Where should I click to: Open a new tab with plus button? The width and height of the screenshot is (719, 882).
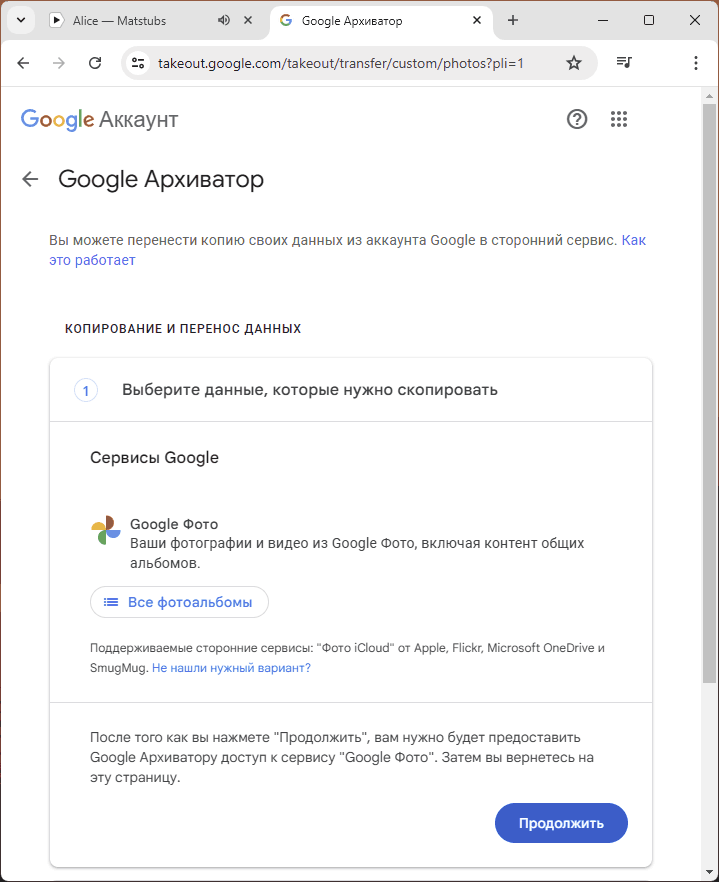click(513, 21)
